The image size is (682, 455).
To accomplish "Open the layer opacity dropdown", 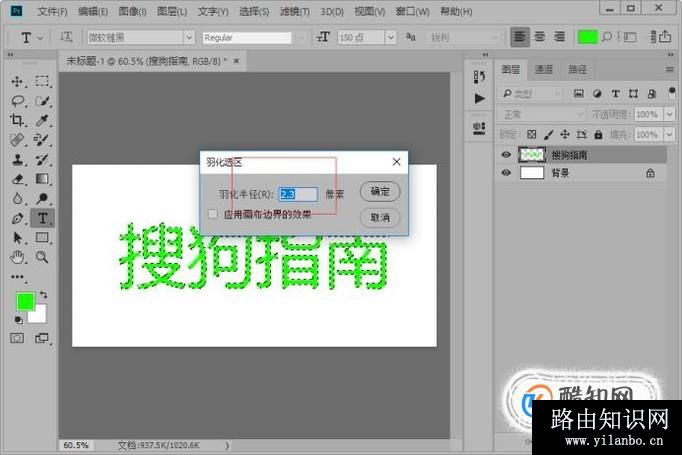I will pyautogui.click(x=669, y=114).
